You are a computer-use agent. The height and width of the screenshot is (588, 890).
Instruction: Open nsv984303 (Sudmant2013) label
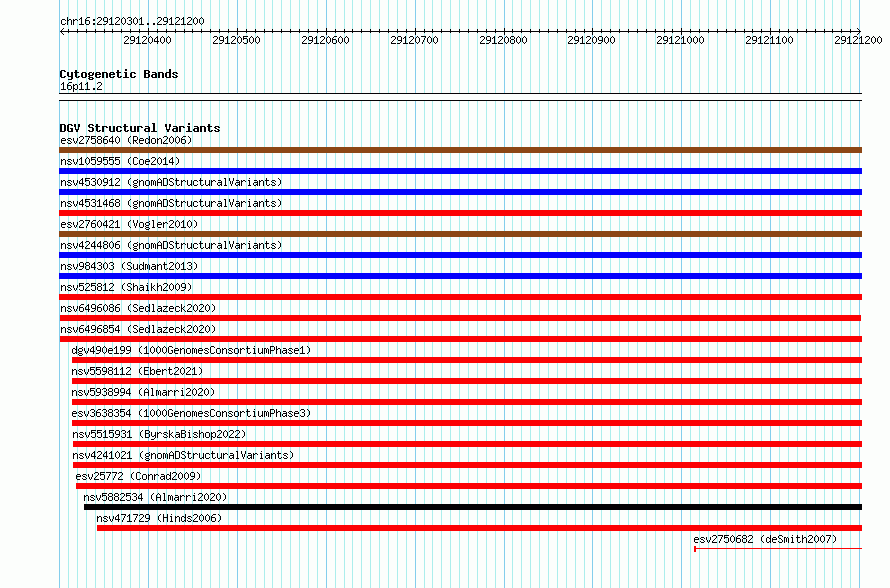pos(129,266)
